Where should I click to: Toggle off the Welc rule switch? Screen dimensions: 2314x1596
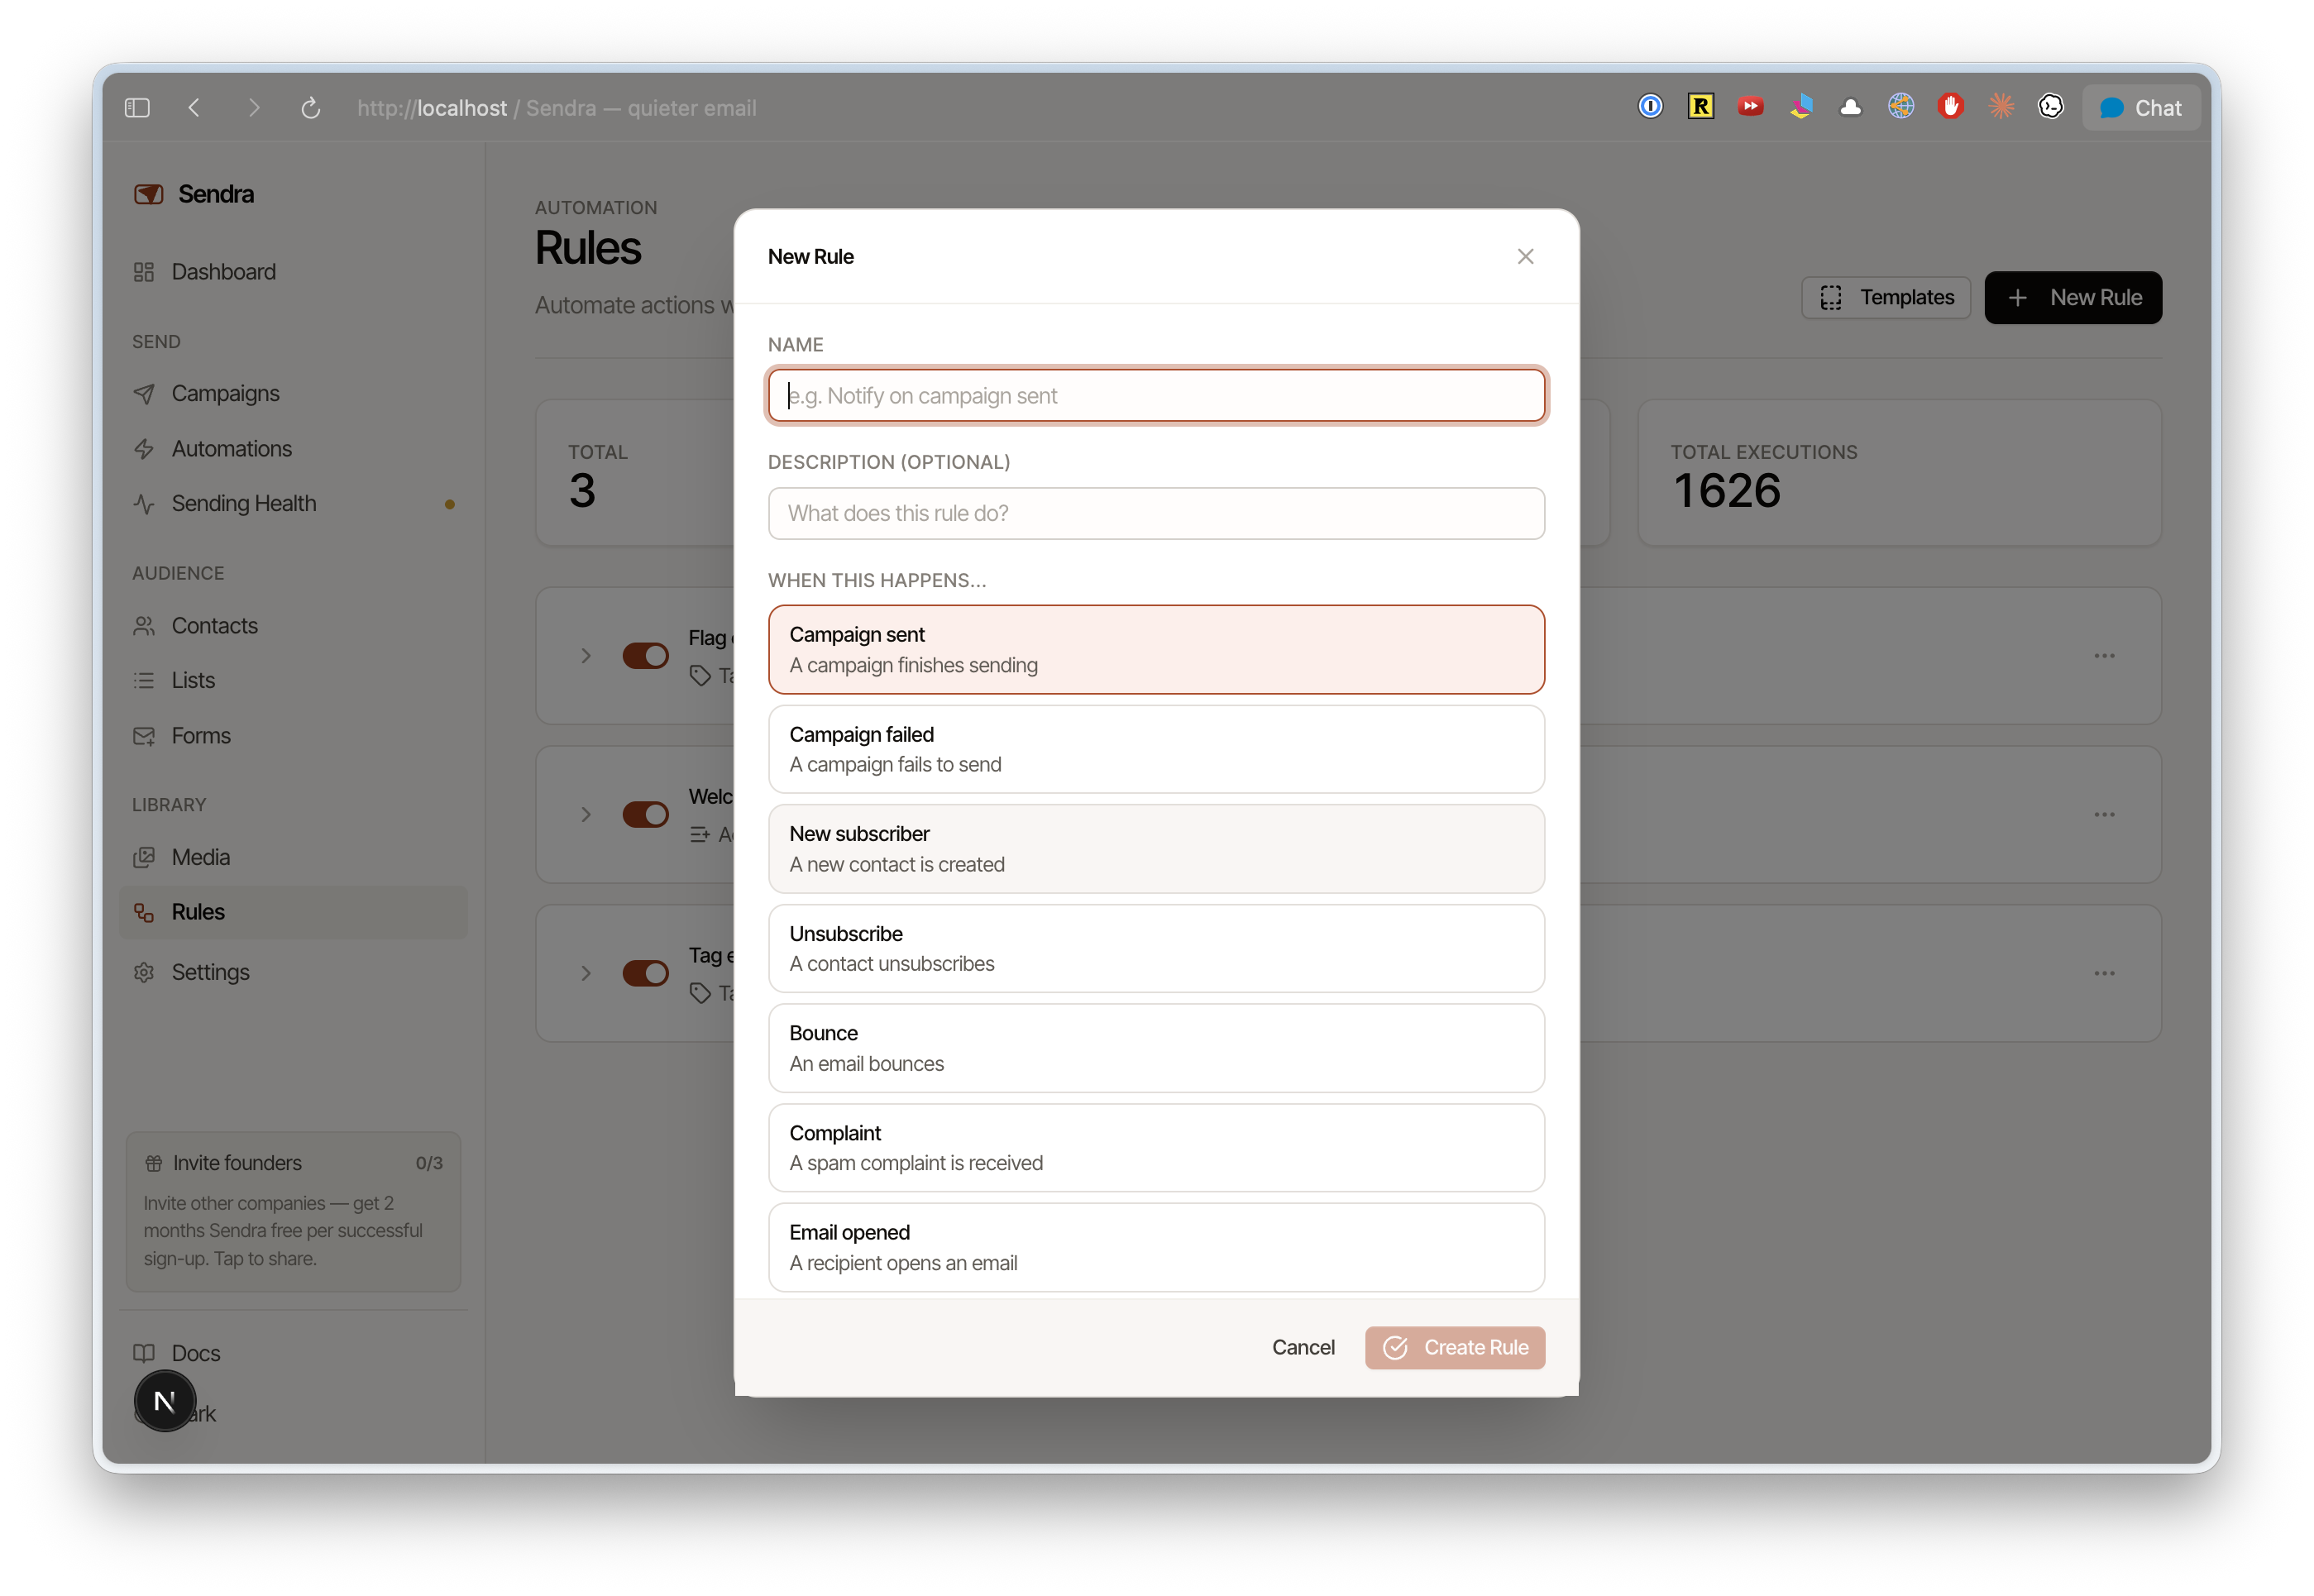(645, 815)
